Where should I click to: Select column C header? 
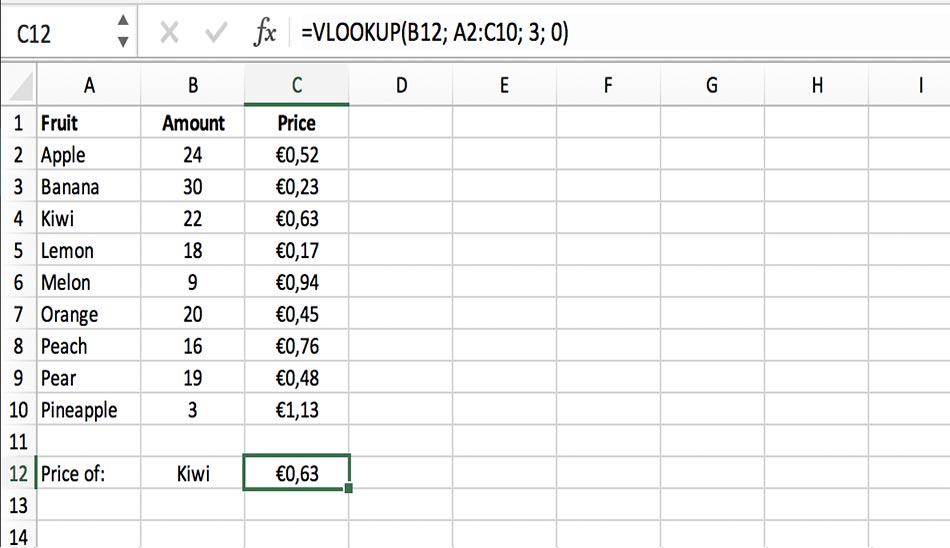tap(297, 85)
